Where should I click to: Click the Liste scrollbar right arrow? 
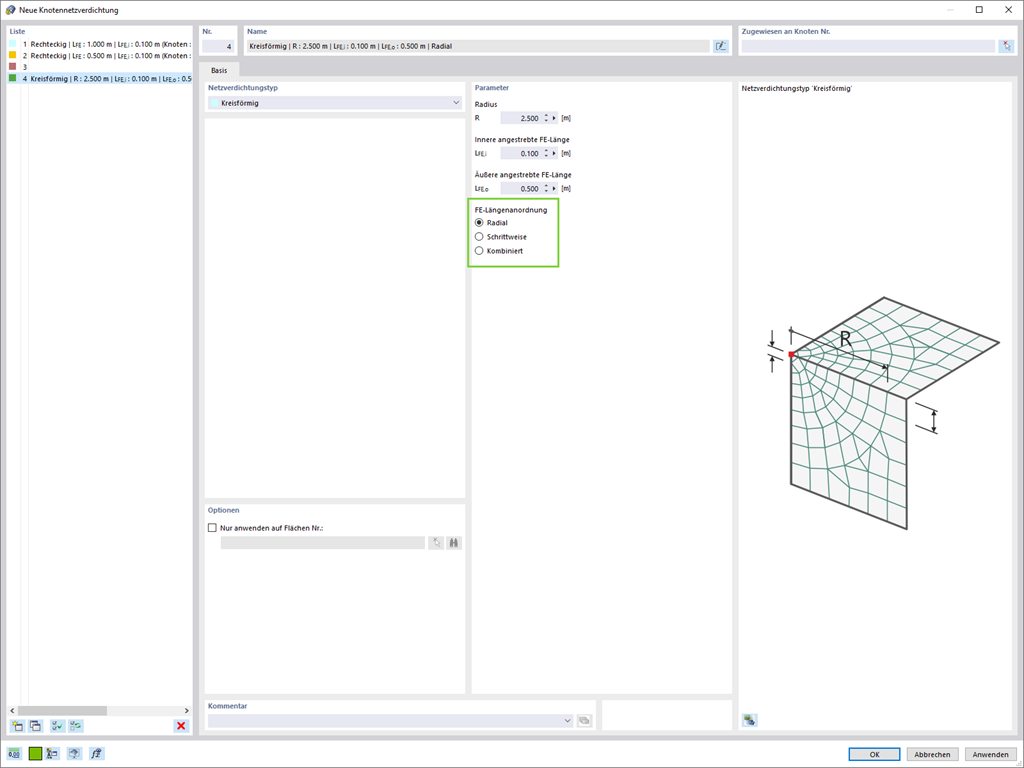pyautogui.click(x=187, y=711)
